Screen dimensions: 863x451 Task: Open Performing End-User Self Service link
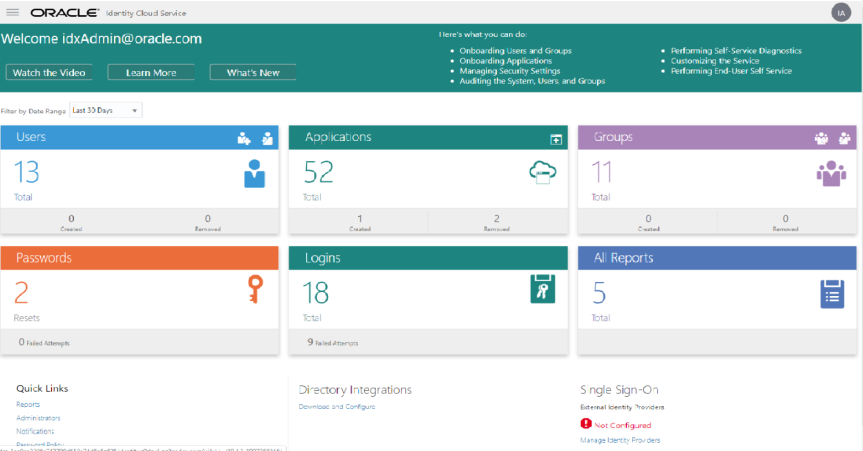pos(731,70)
